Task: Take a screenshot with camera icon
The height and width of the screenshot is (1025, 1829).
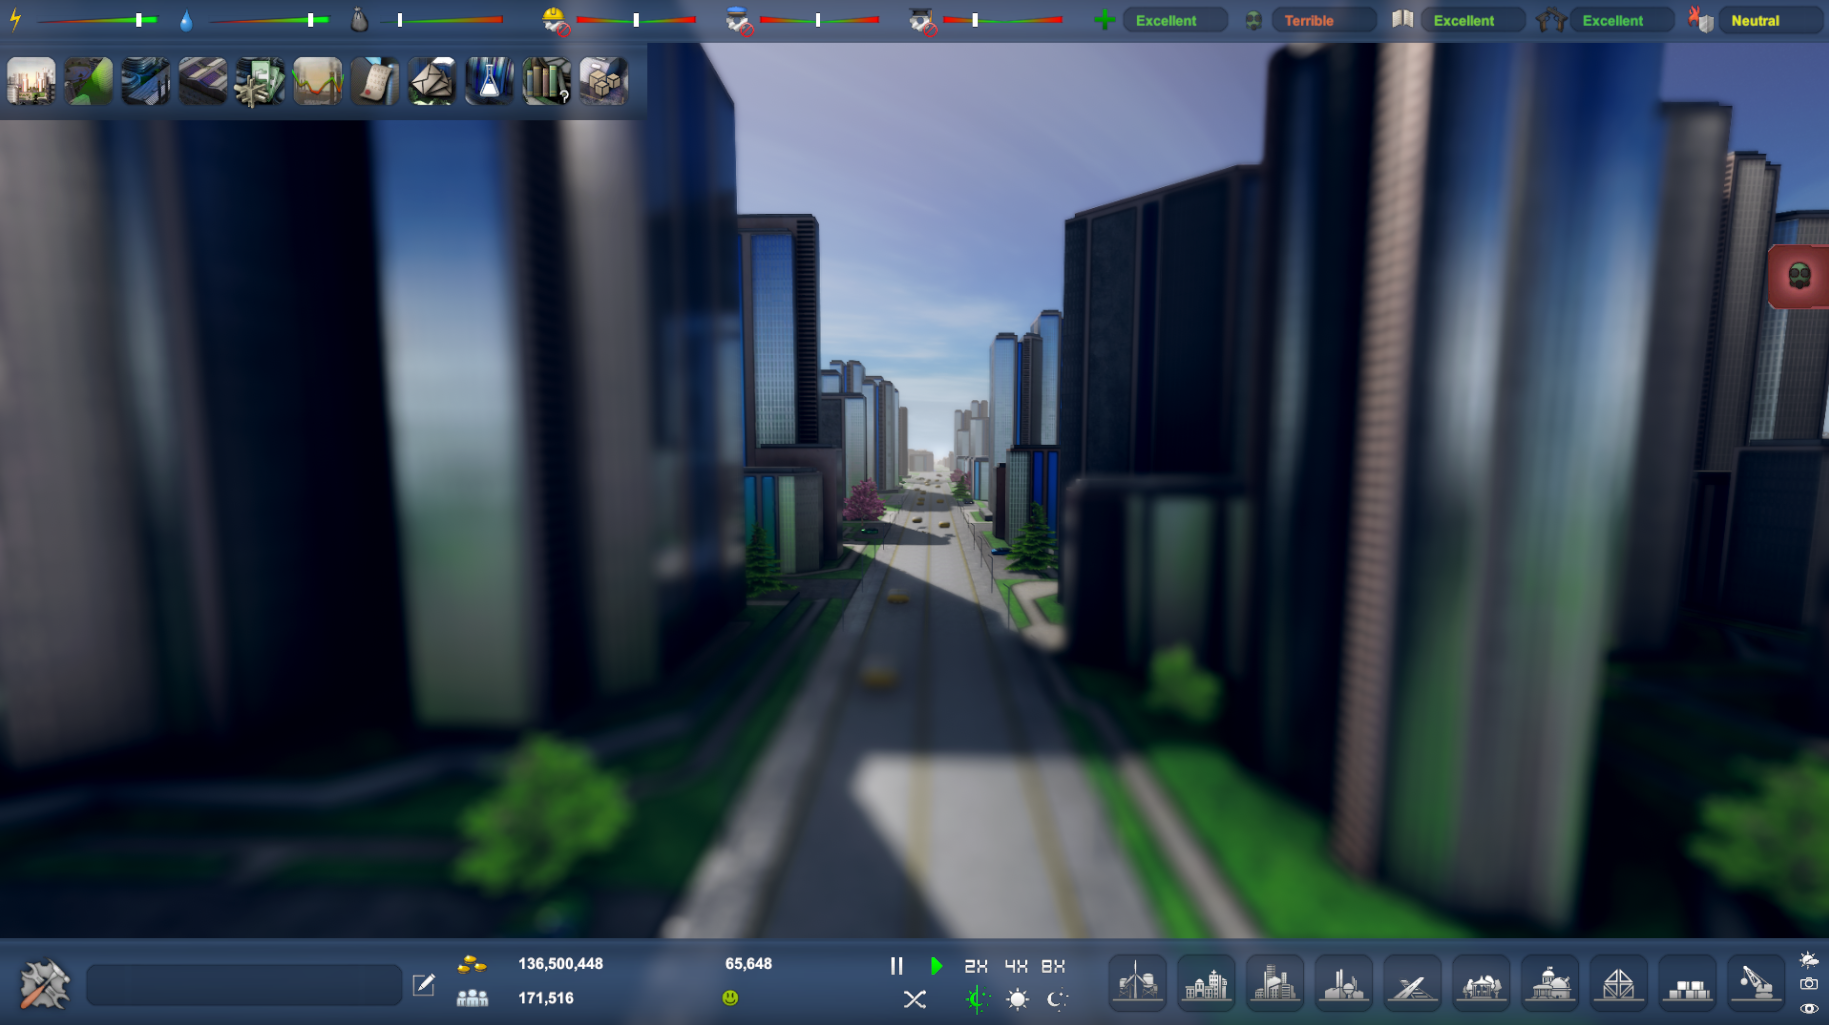Action: coord(1809,984)
